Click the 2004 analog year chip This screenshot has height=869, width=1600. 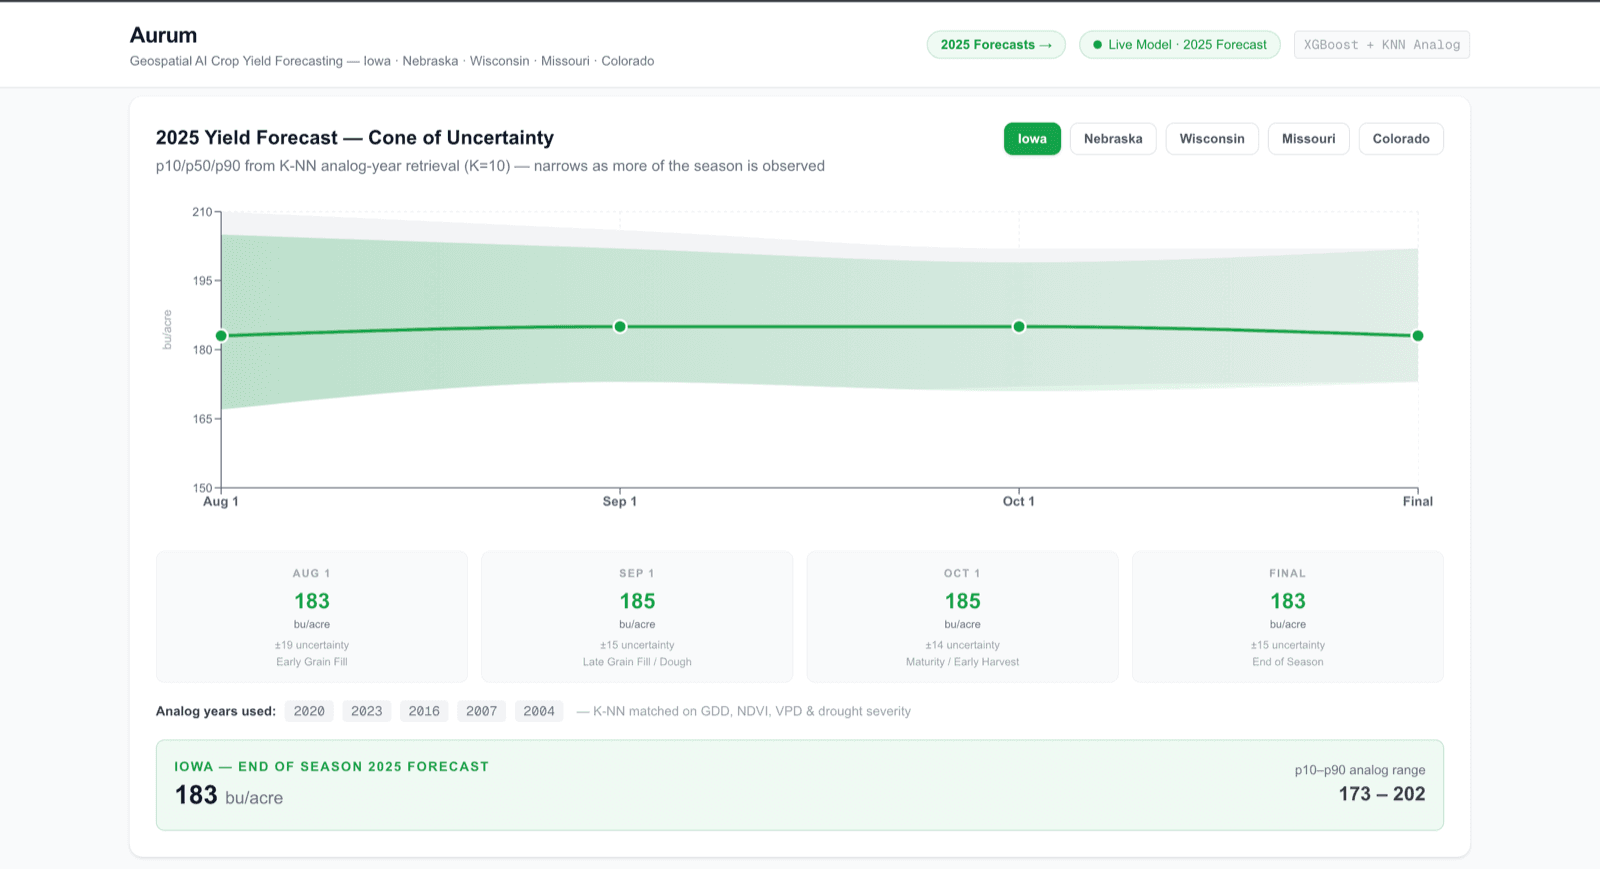[539, 711]
